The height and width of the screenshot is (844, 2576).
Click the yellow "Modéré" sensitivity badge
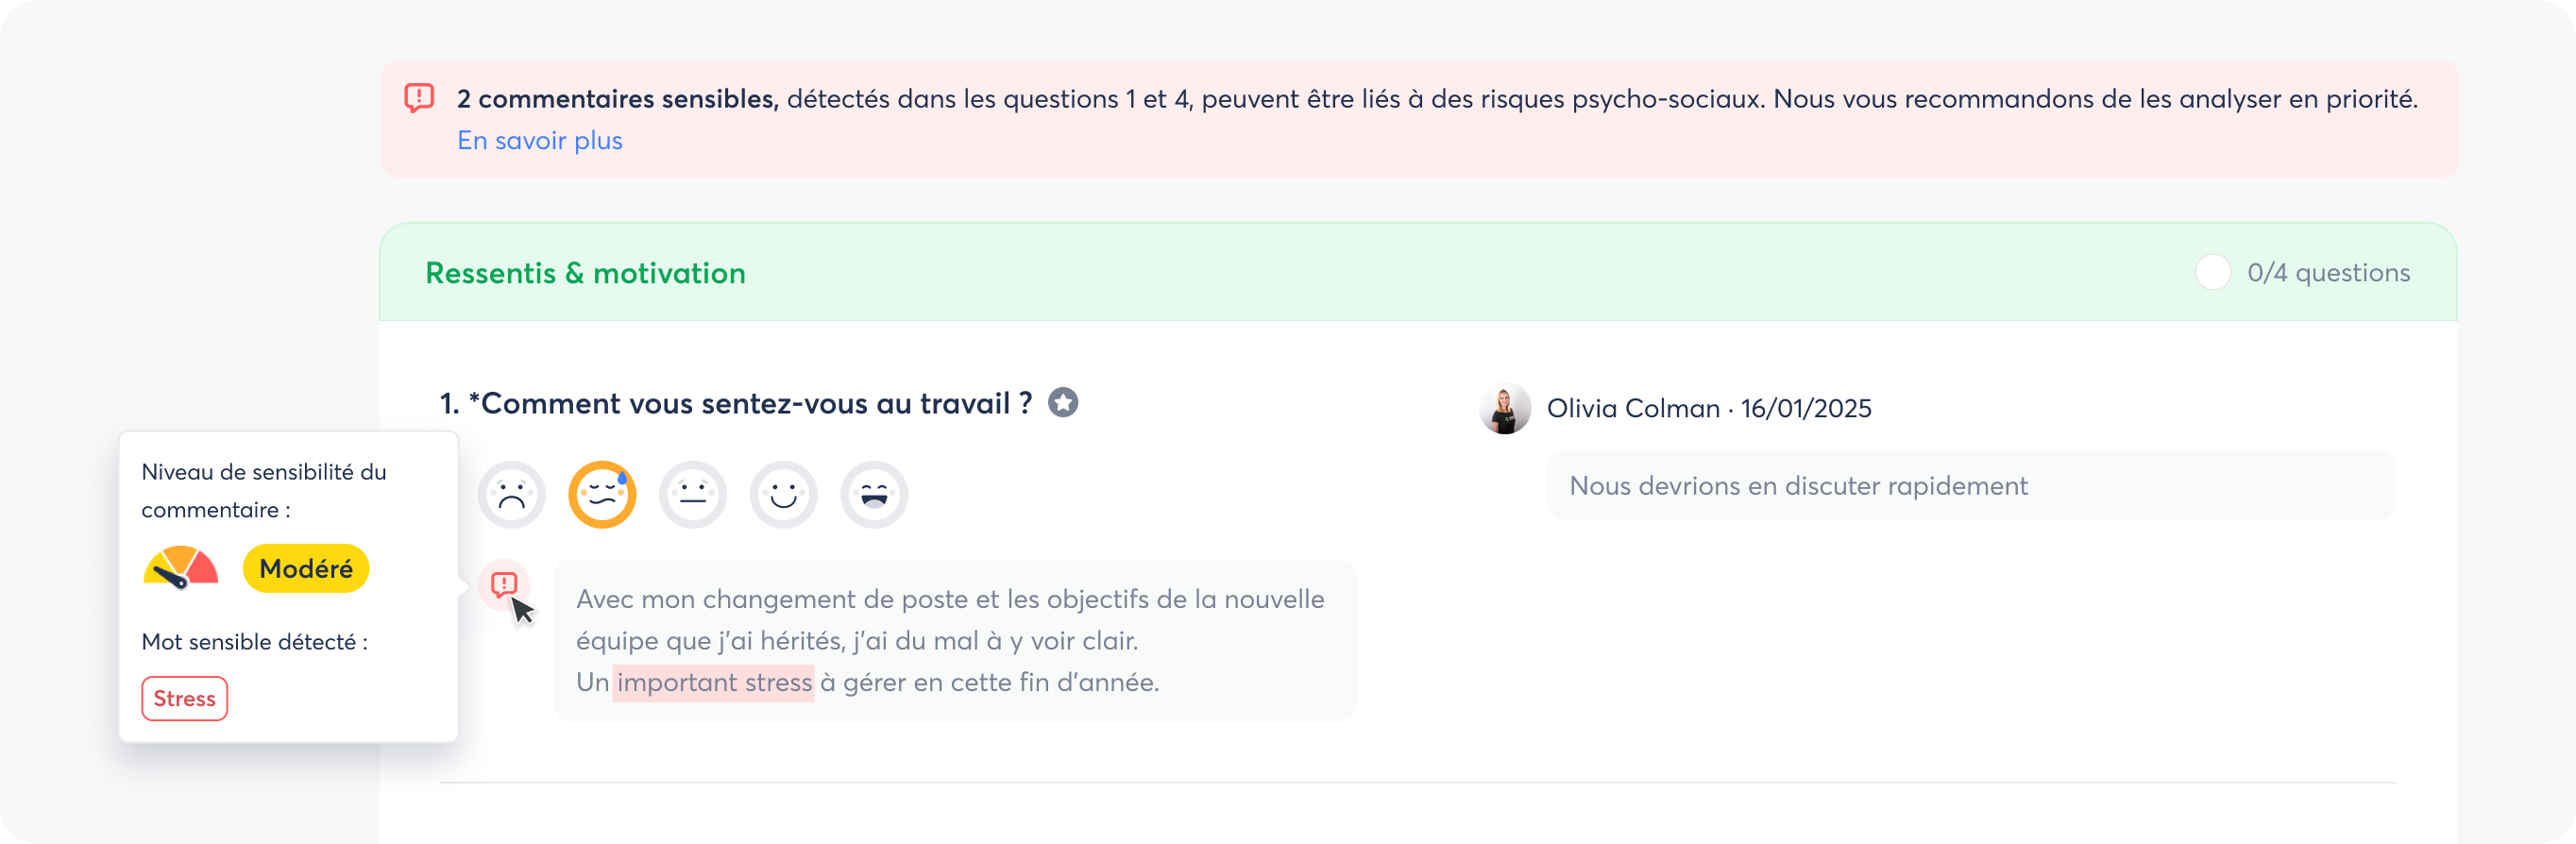click(x=306, y=569)
